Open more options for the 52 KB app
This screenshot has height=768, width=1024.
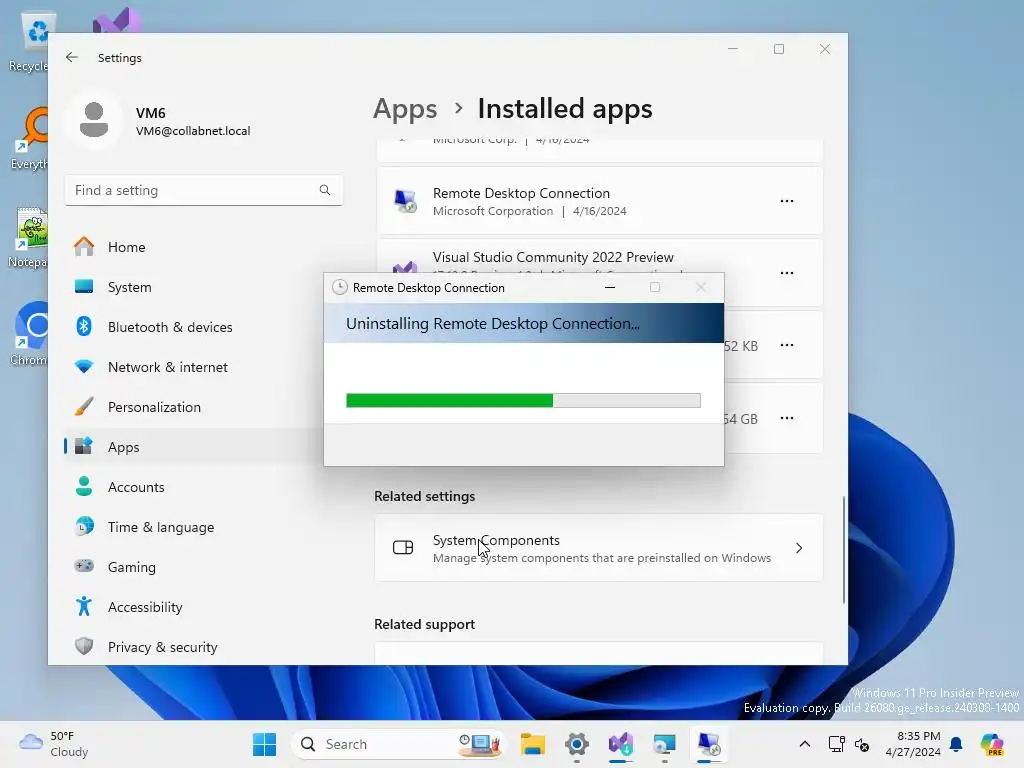point(787,345)
